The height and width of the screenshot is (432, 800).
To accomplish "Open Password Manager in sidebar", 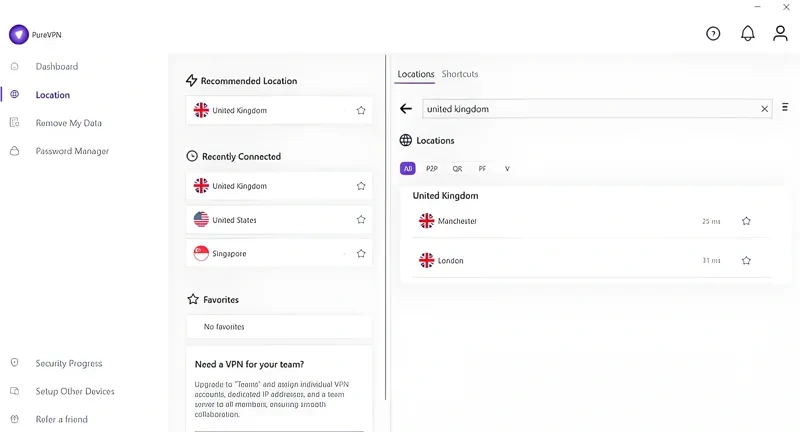I will click(x=72, y=151).
